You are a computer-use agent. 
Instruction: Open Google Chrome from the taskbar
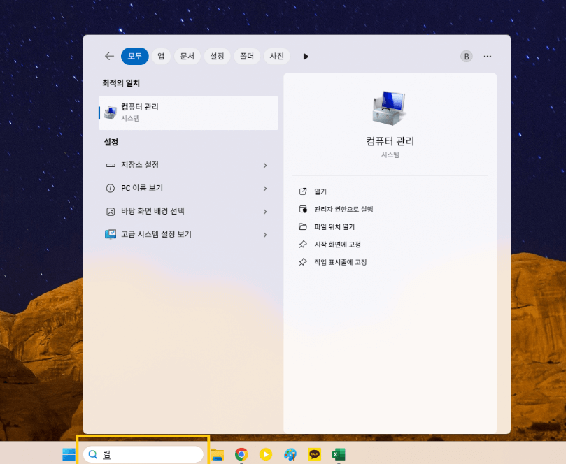(x=241, y=454)
